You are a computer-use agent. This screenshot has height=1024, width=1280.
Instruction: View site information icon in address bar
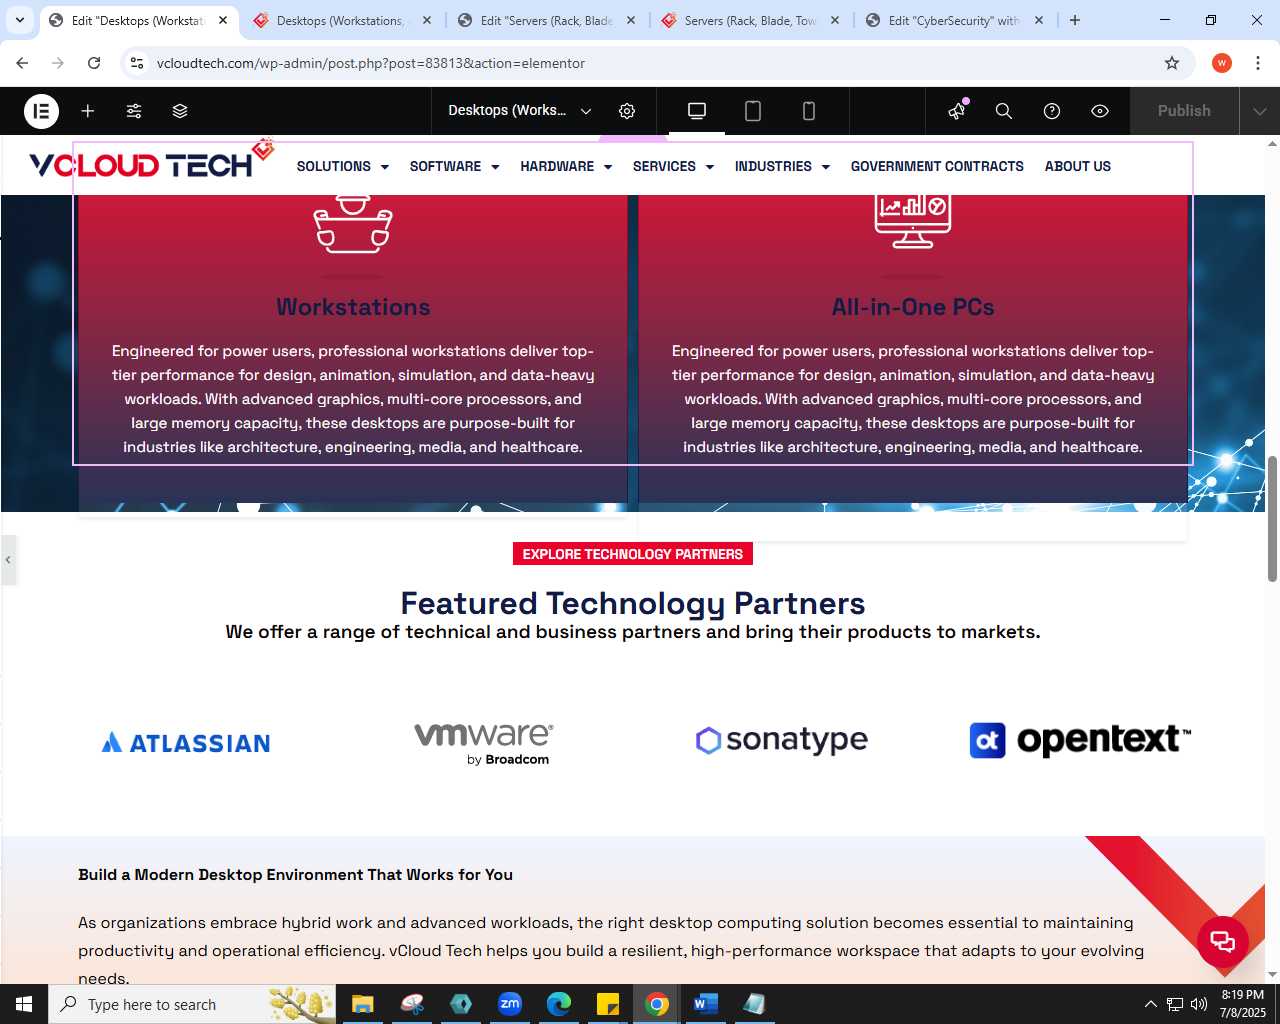(138, 63)
